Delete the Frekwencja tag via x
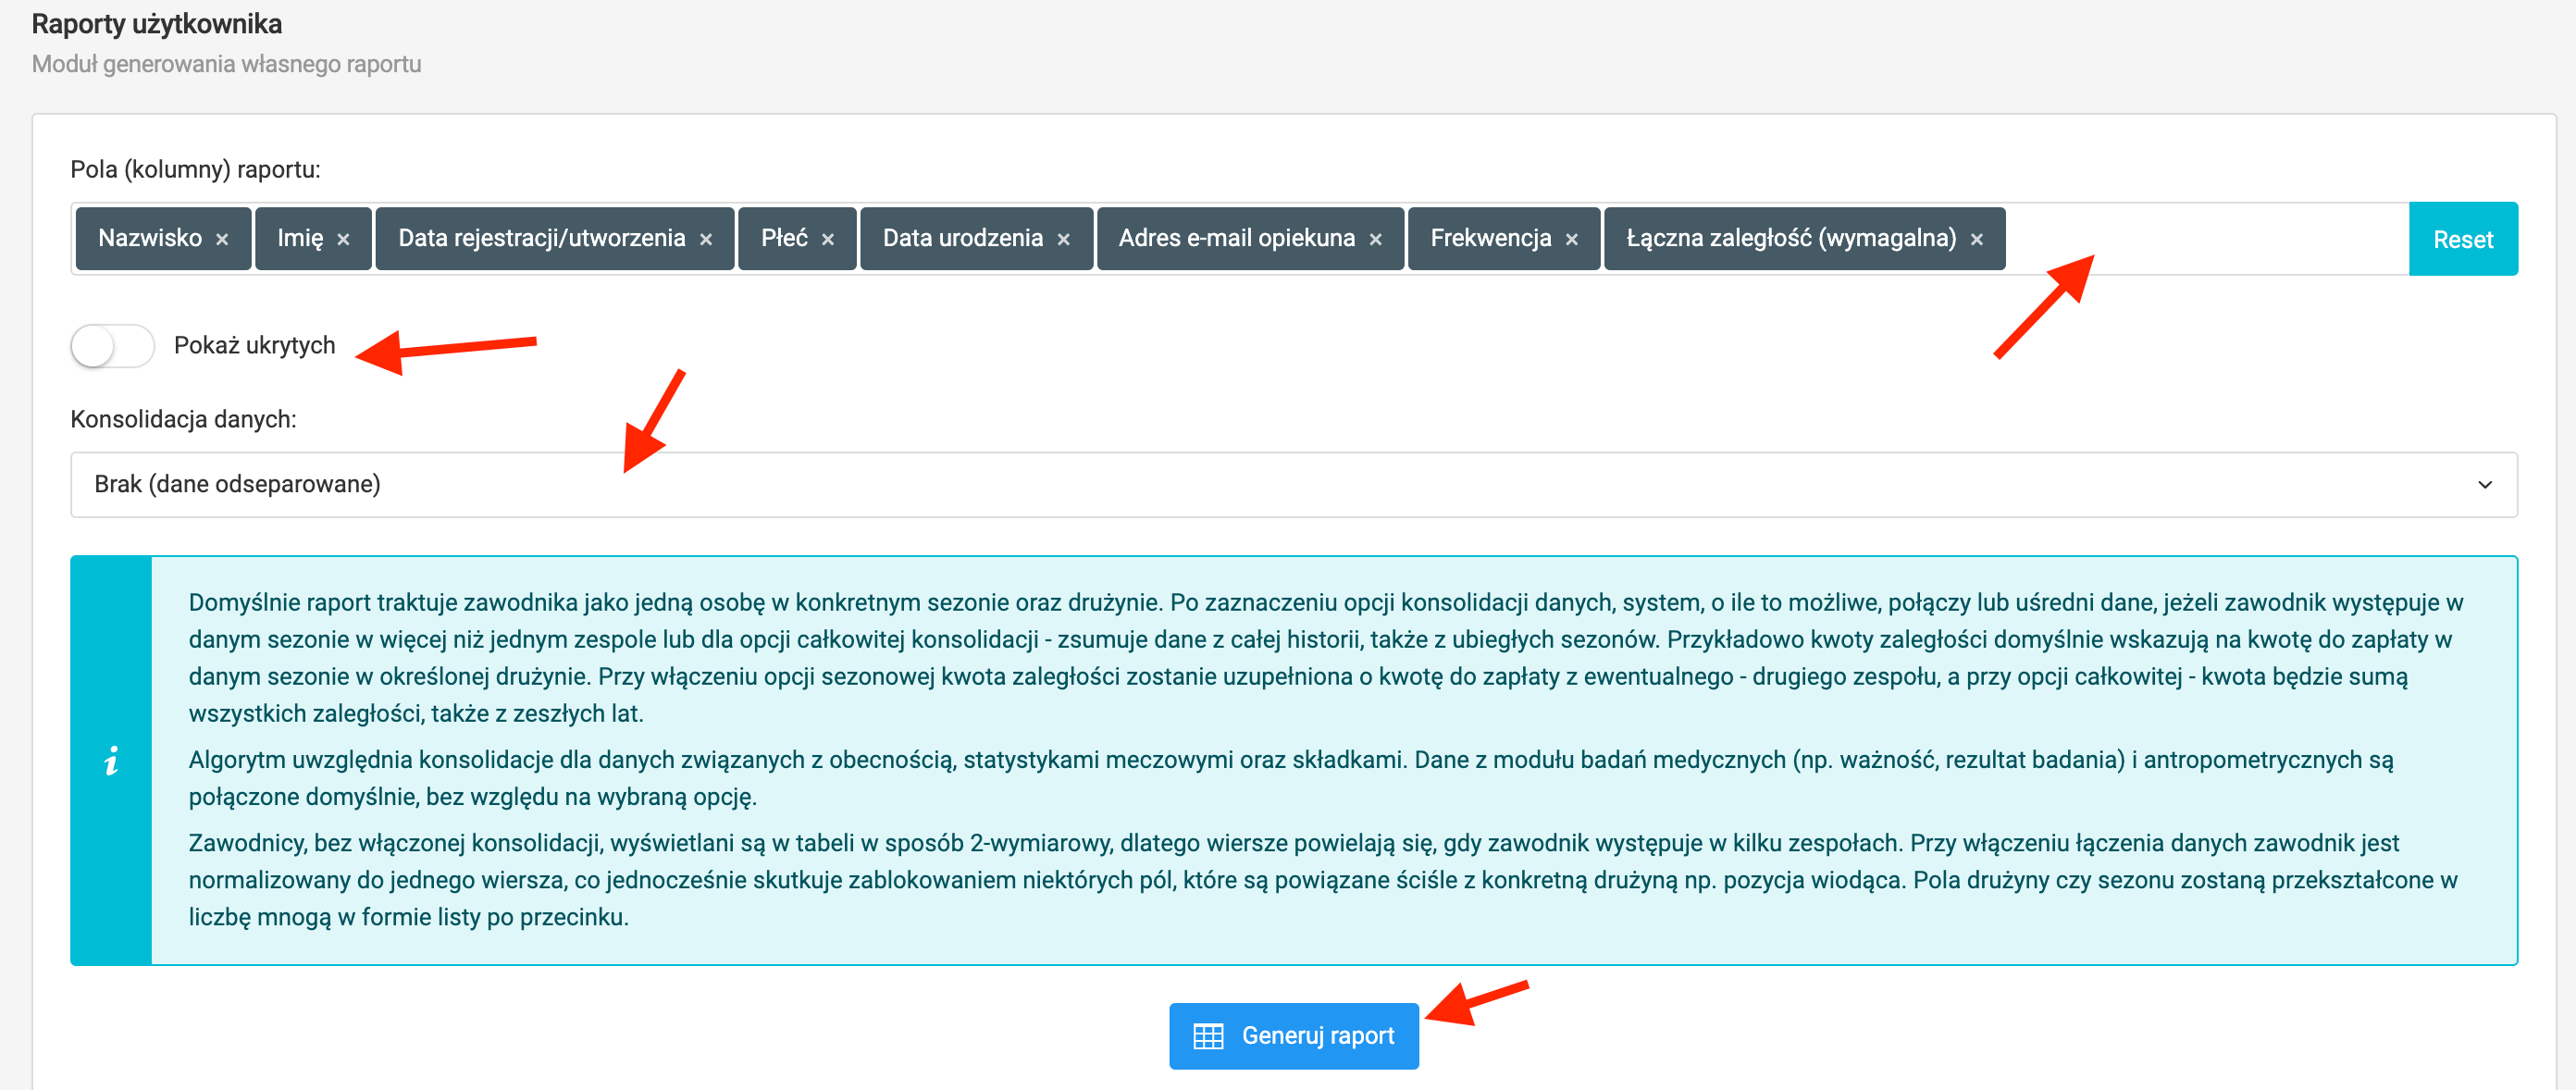 pyautogui.click(x=1572, y=240)
